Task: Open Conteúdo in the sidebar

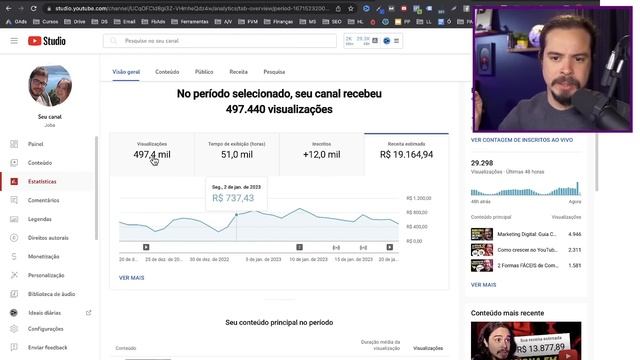Action: pos(40,163)
